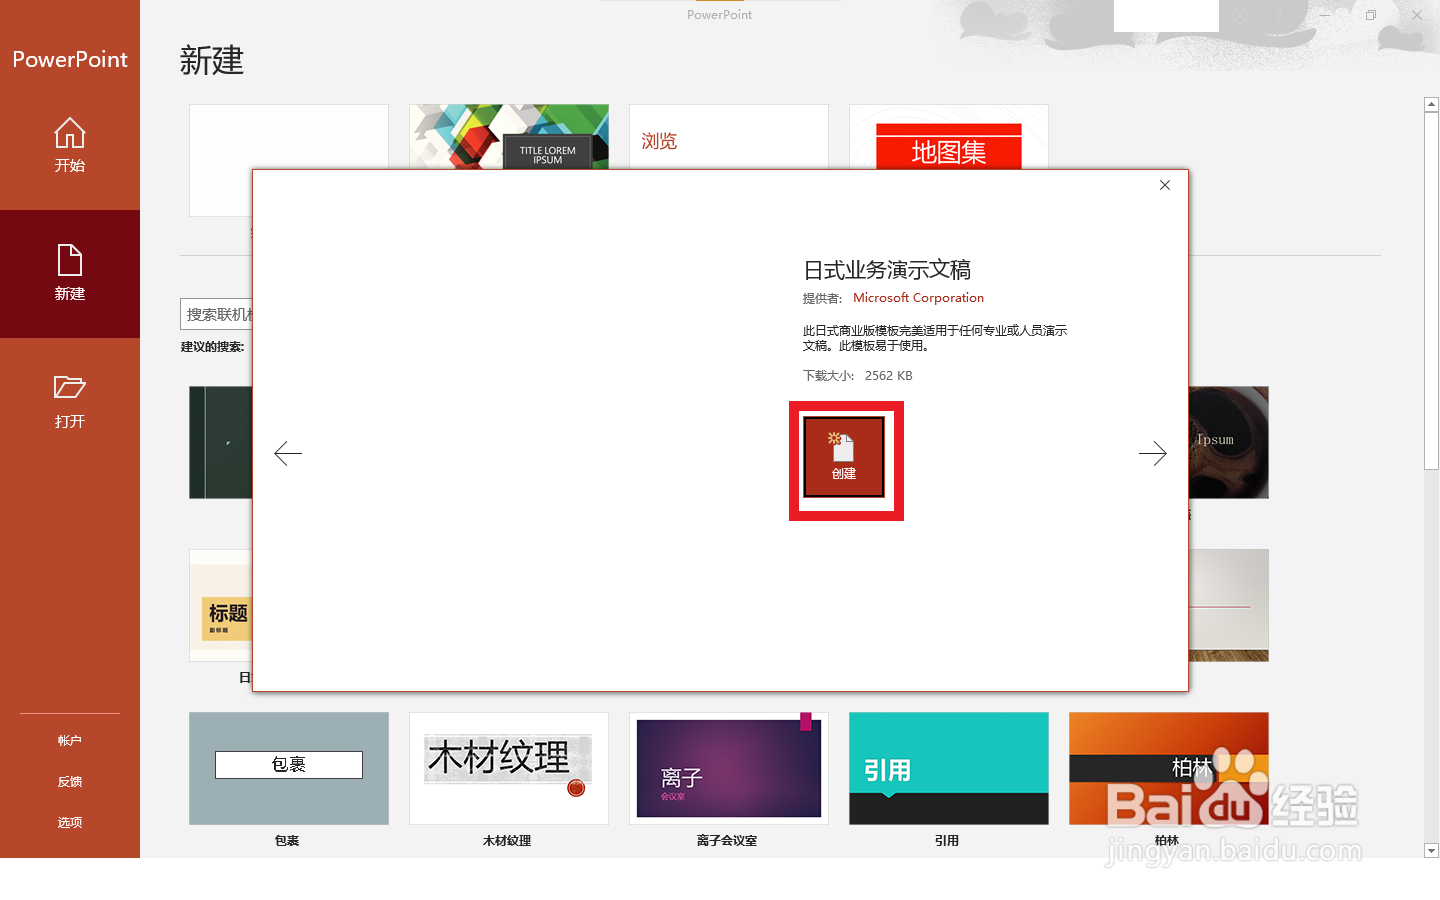Select the yellow 标题 template thumbnail

point(221,605)
